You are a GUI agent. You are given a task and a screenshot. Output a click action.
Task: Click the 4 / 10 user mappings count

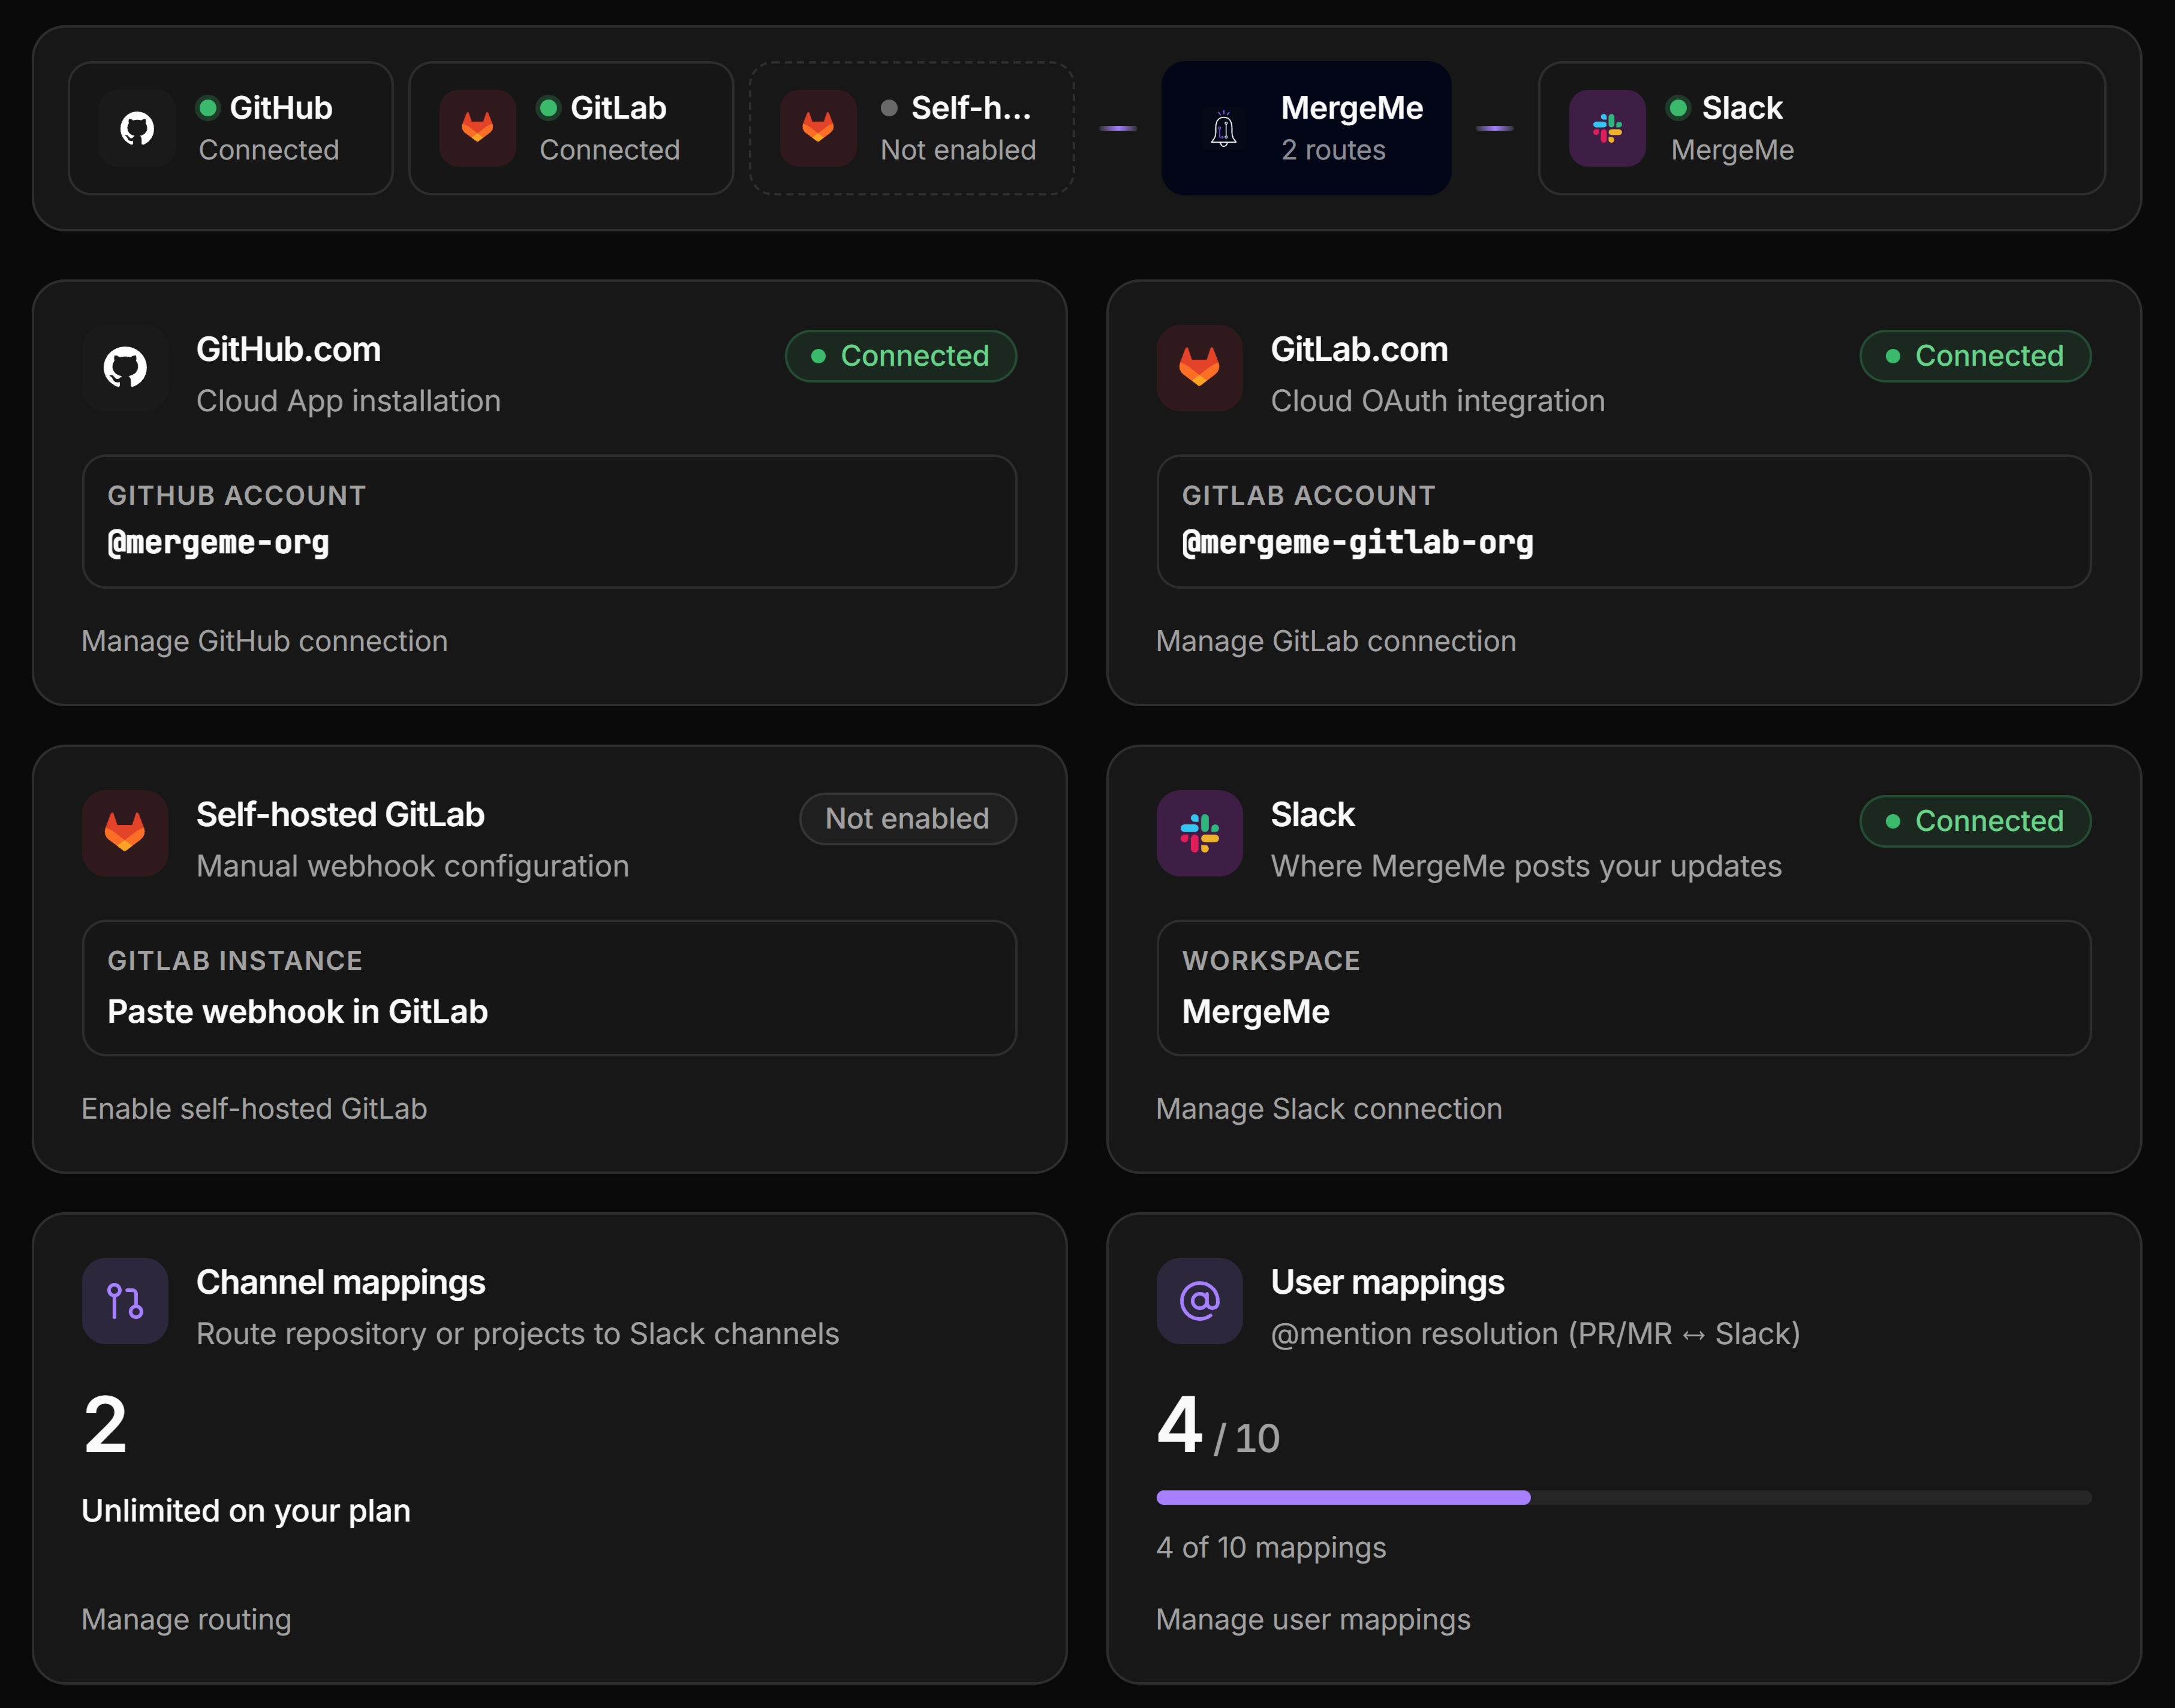click(1218, 1427)
